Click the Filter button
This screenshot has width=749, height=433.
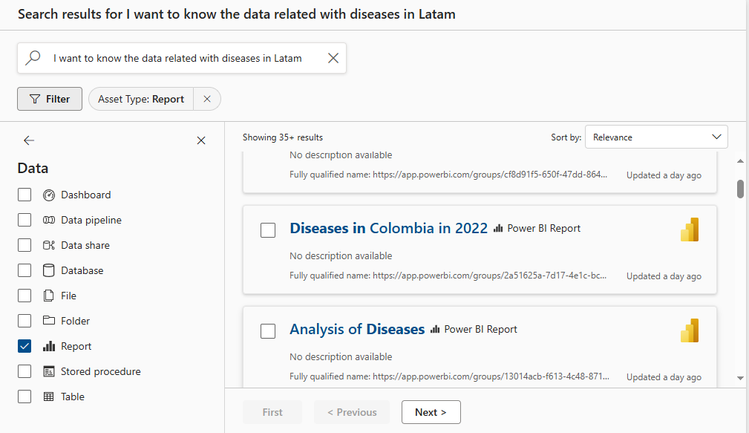pos(49,99)
